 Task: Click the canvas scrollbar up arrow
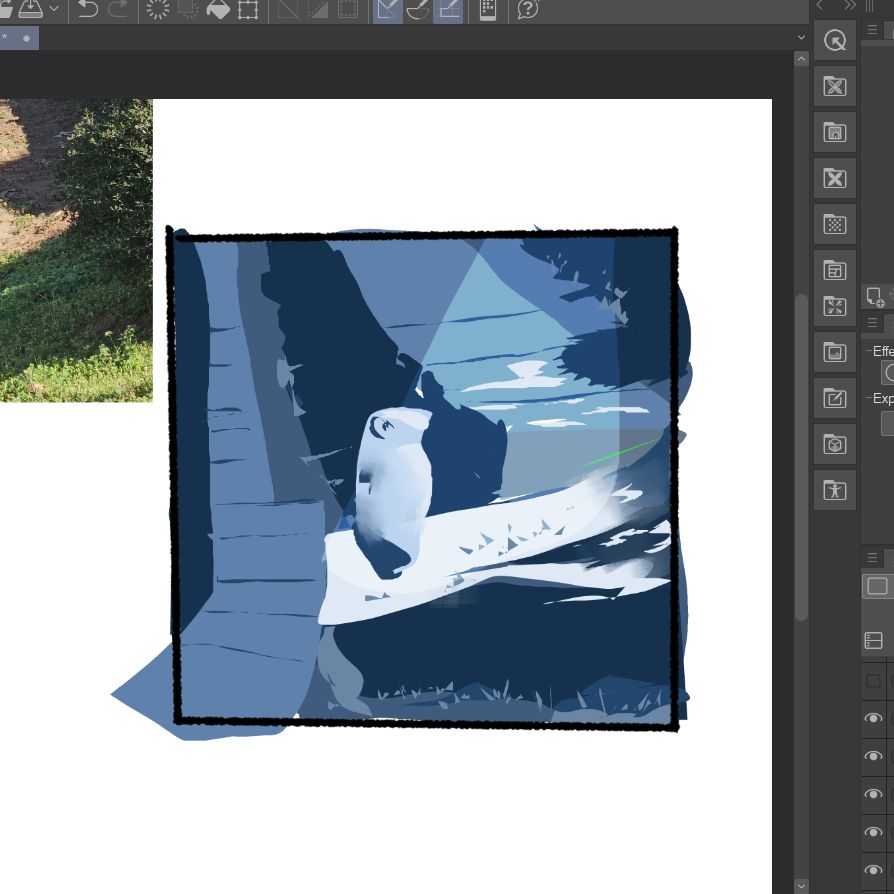click(801, 59)
